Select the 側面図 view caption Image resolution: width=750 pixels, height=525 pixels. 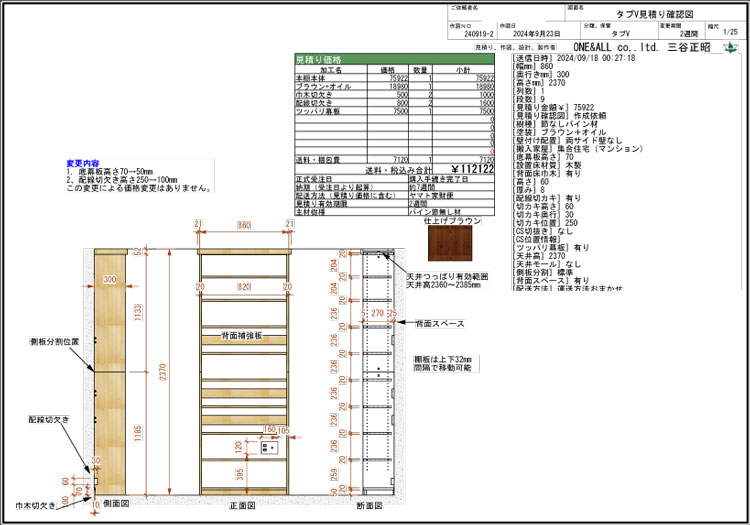(116, 503)
